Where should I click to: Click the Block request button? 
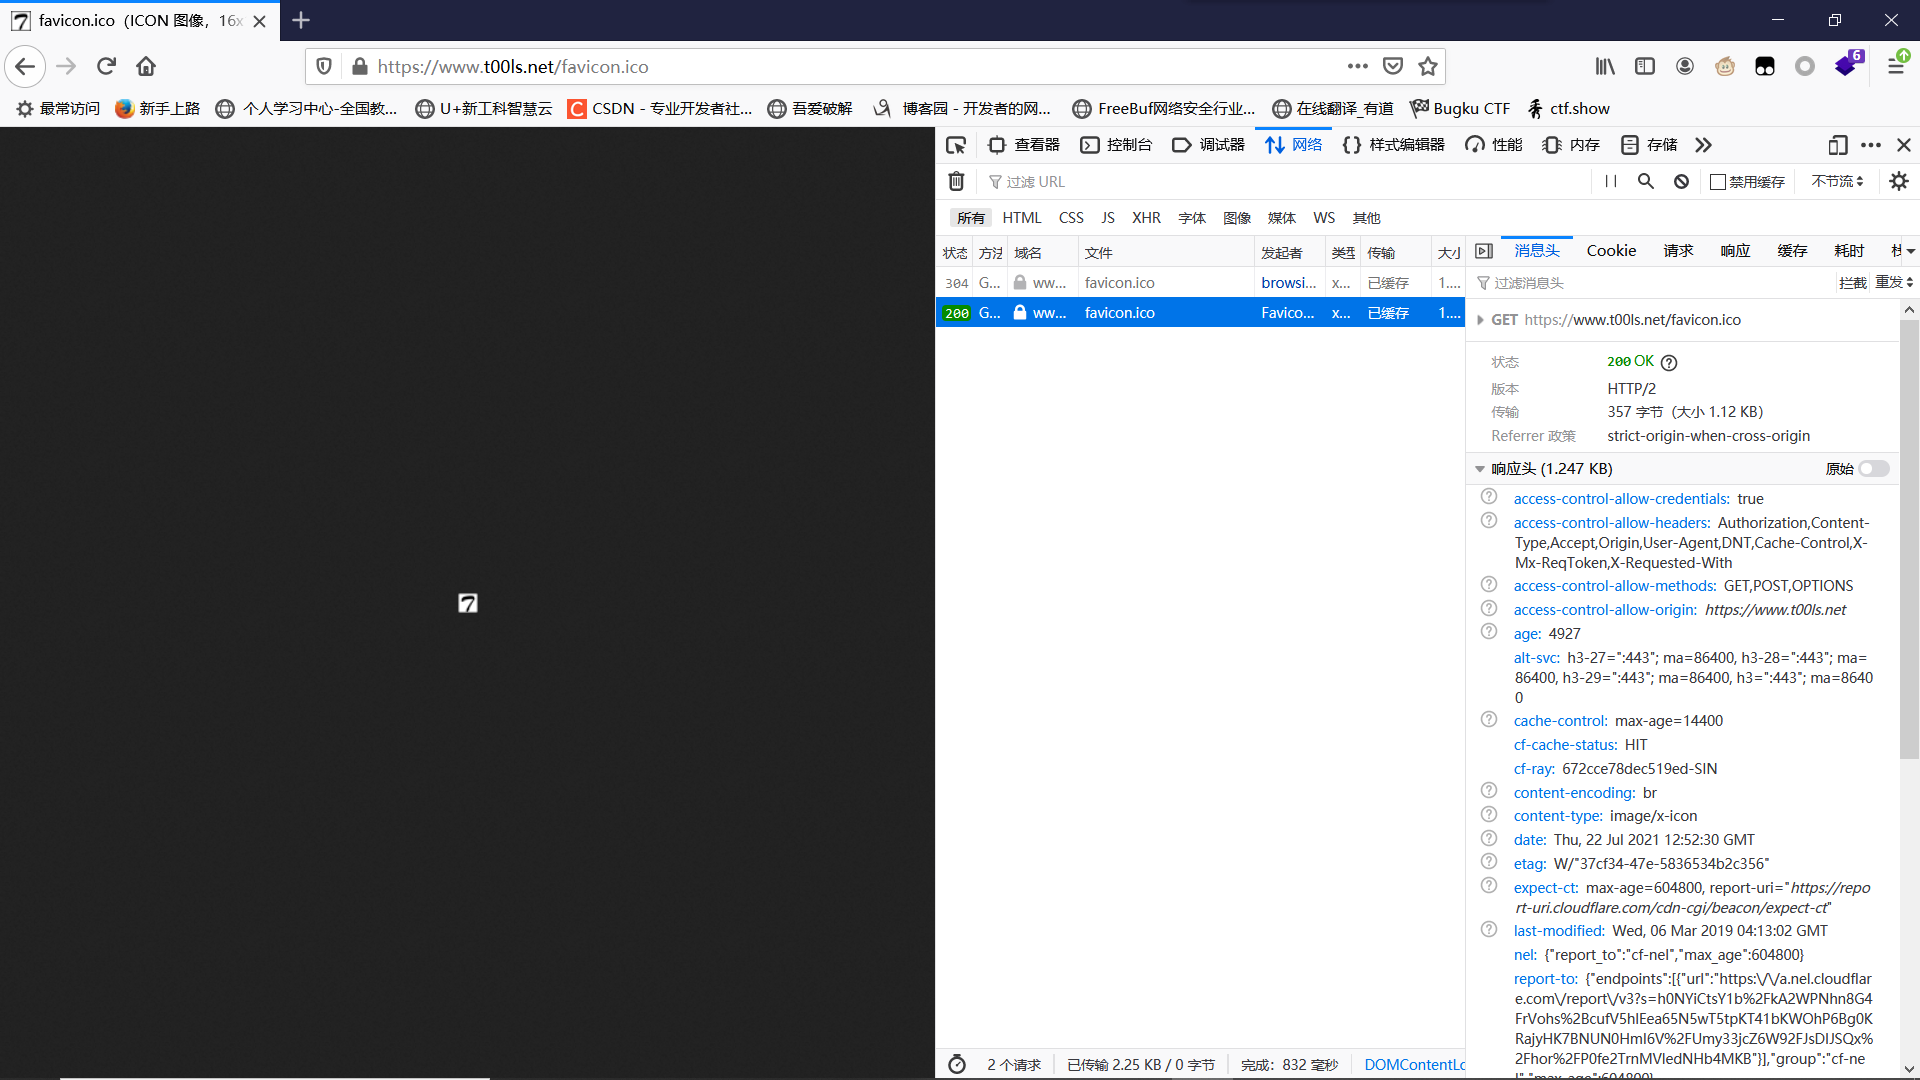(x=1852, y=283)
